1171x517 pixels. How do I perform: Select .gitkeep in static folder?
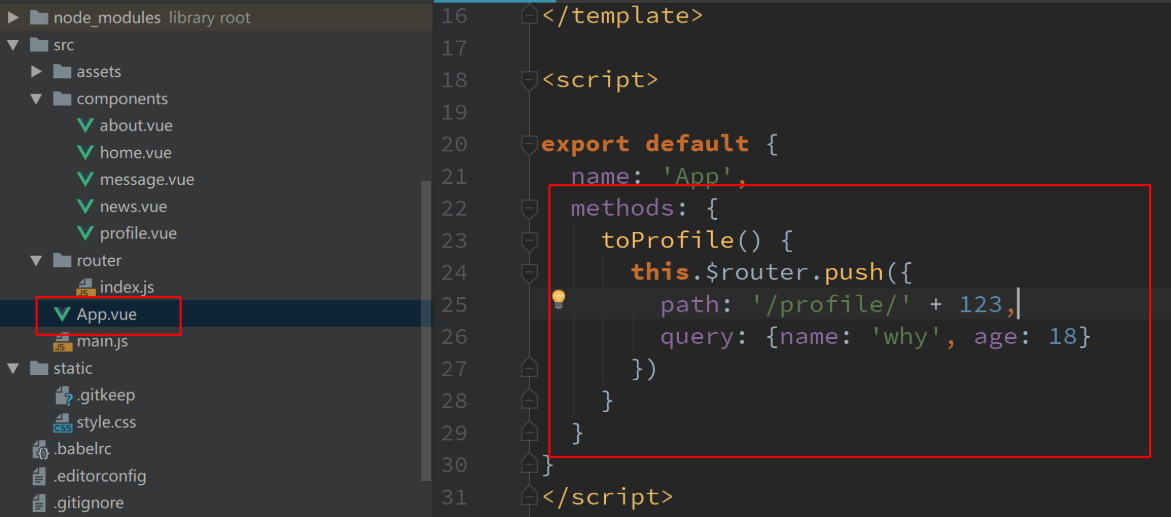(105, 395)
